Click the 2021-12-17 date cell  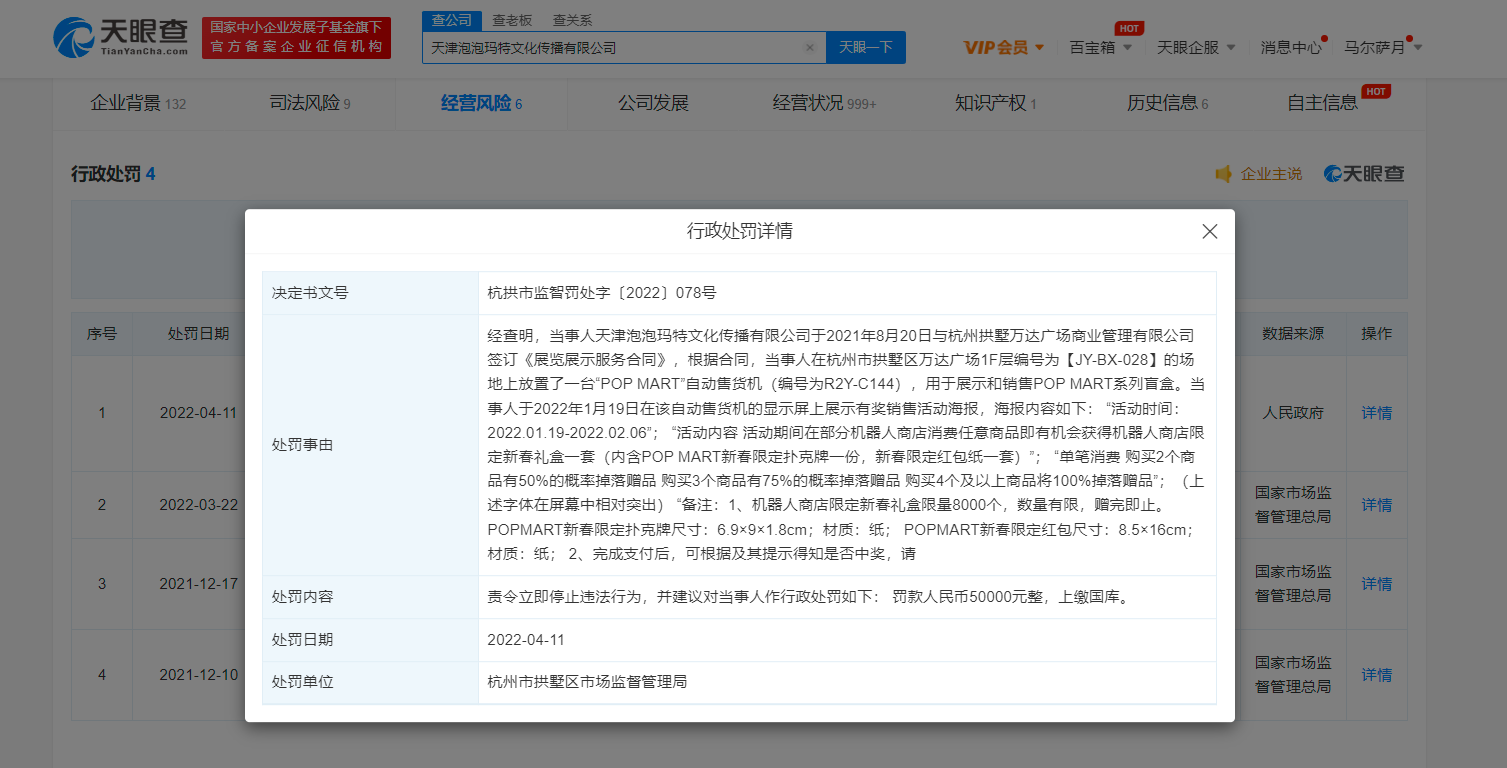[x=199, y=583]
